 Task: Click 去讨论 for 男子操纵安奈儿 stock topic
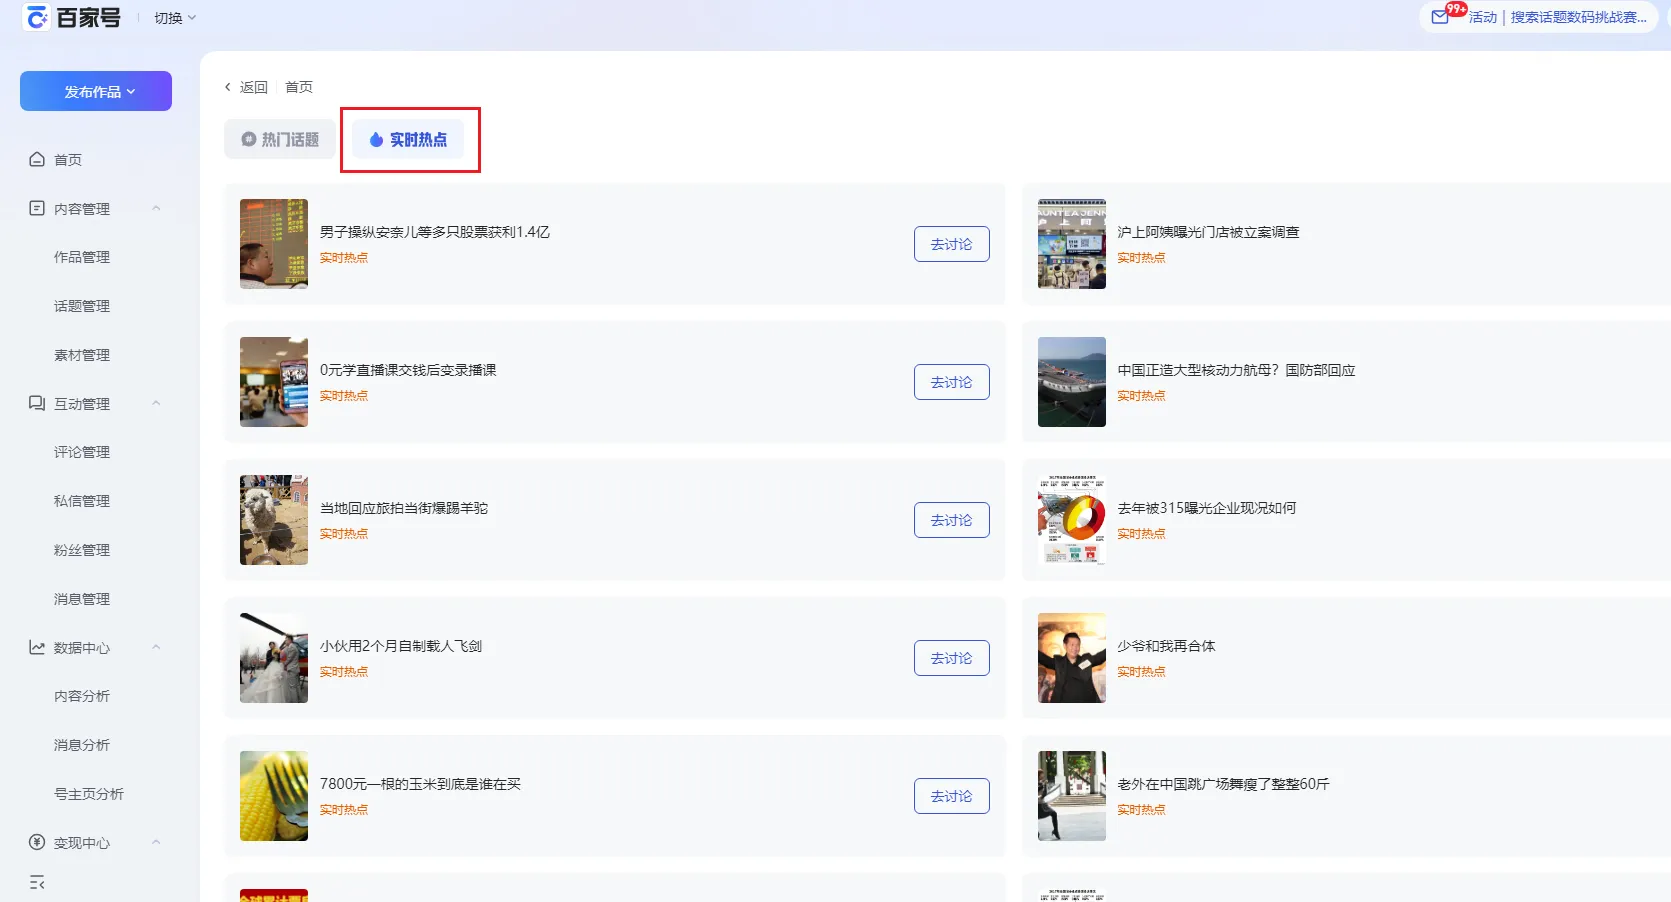pyautogui.click(x=952, y=244)
